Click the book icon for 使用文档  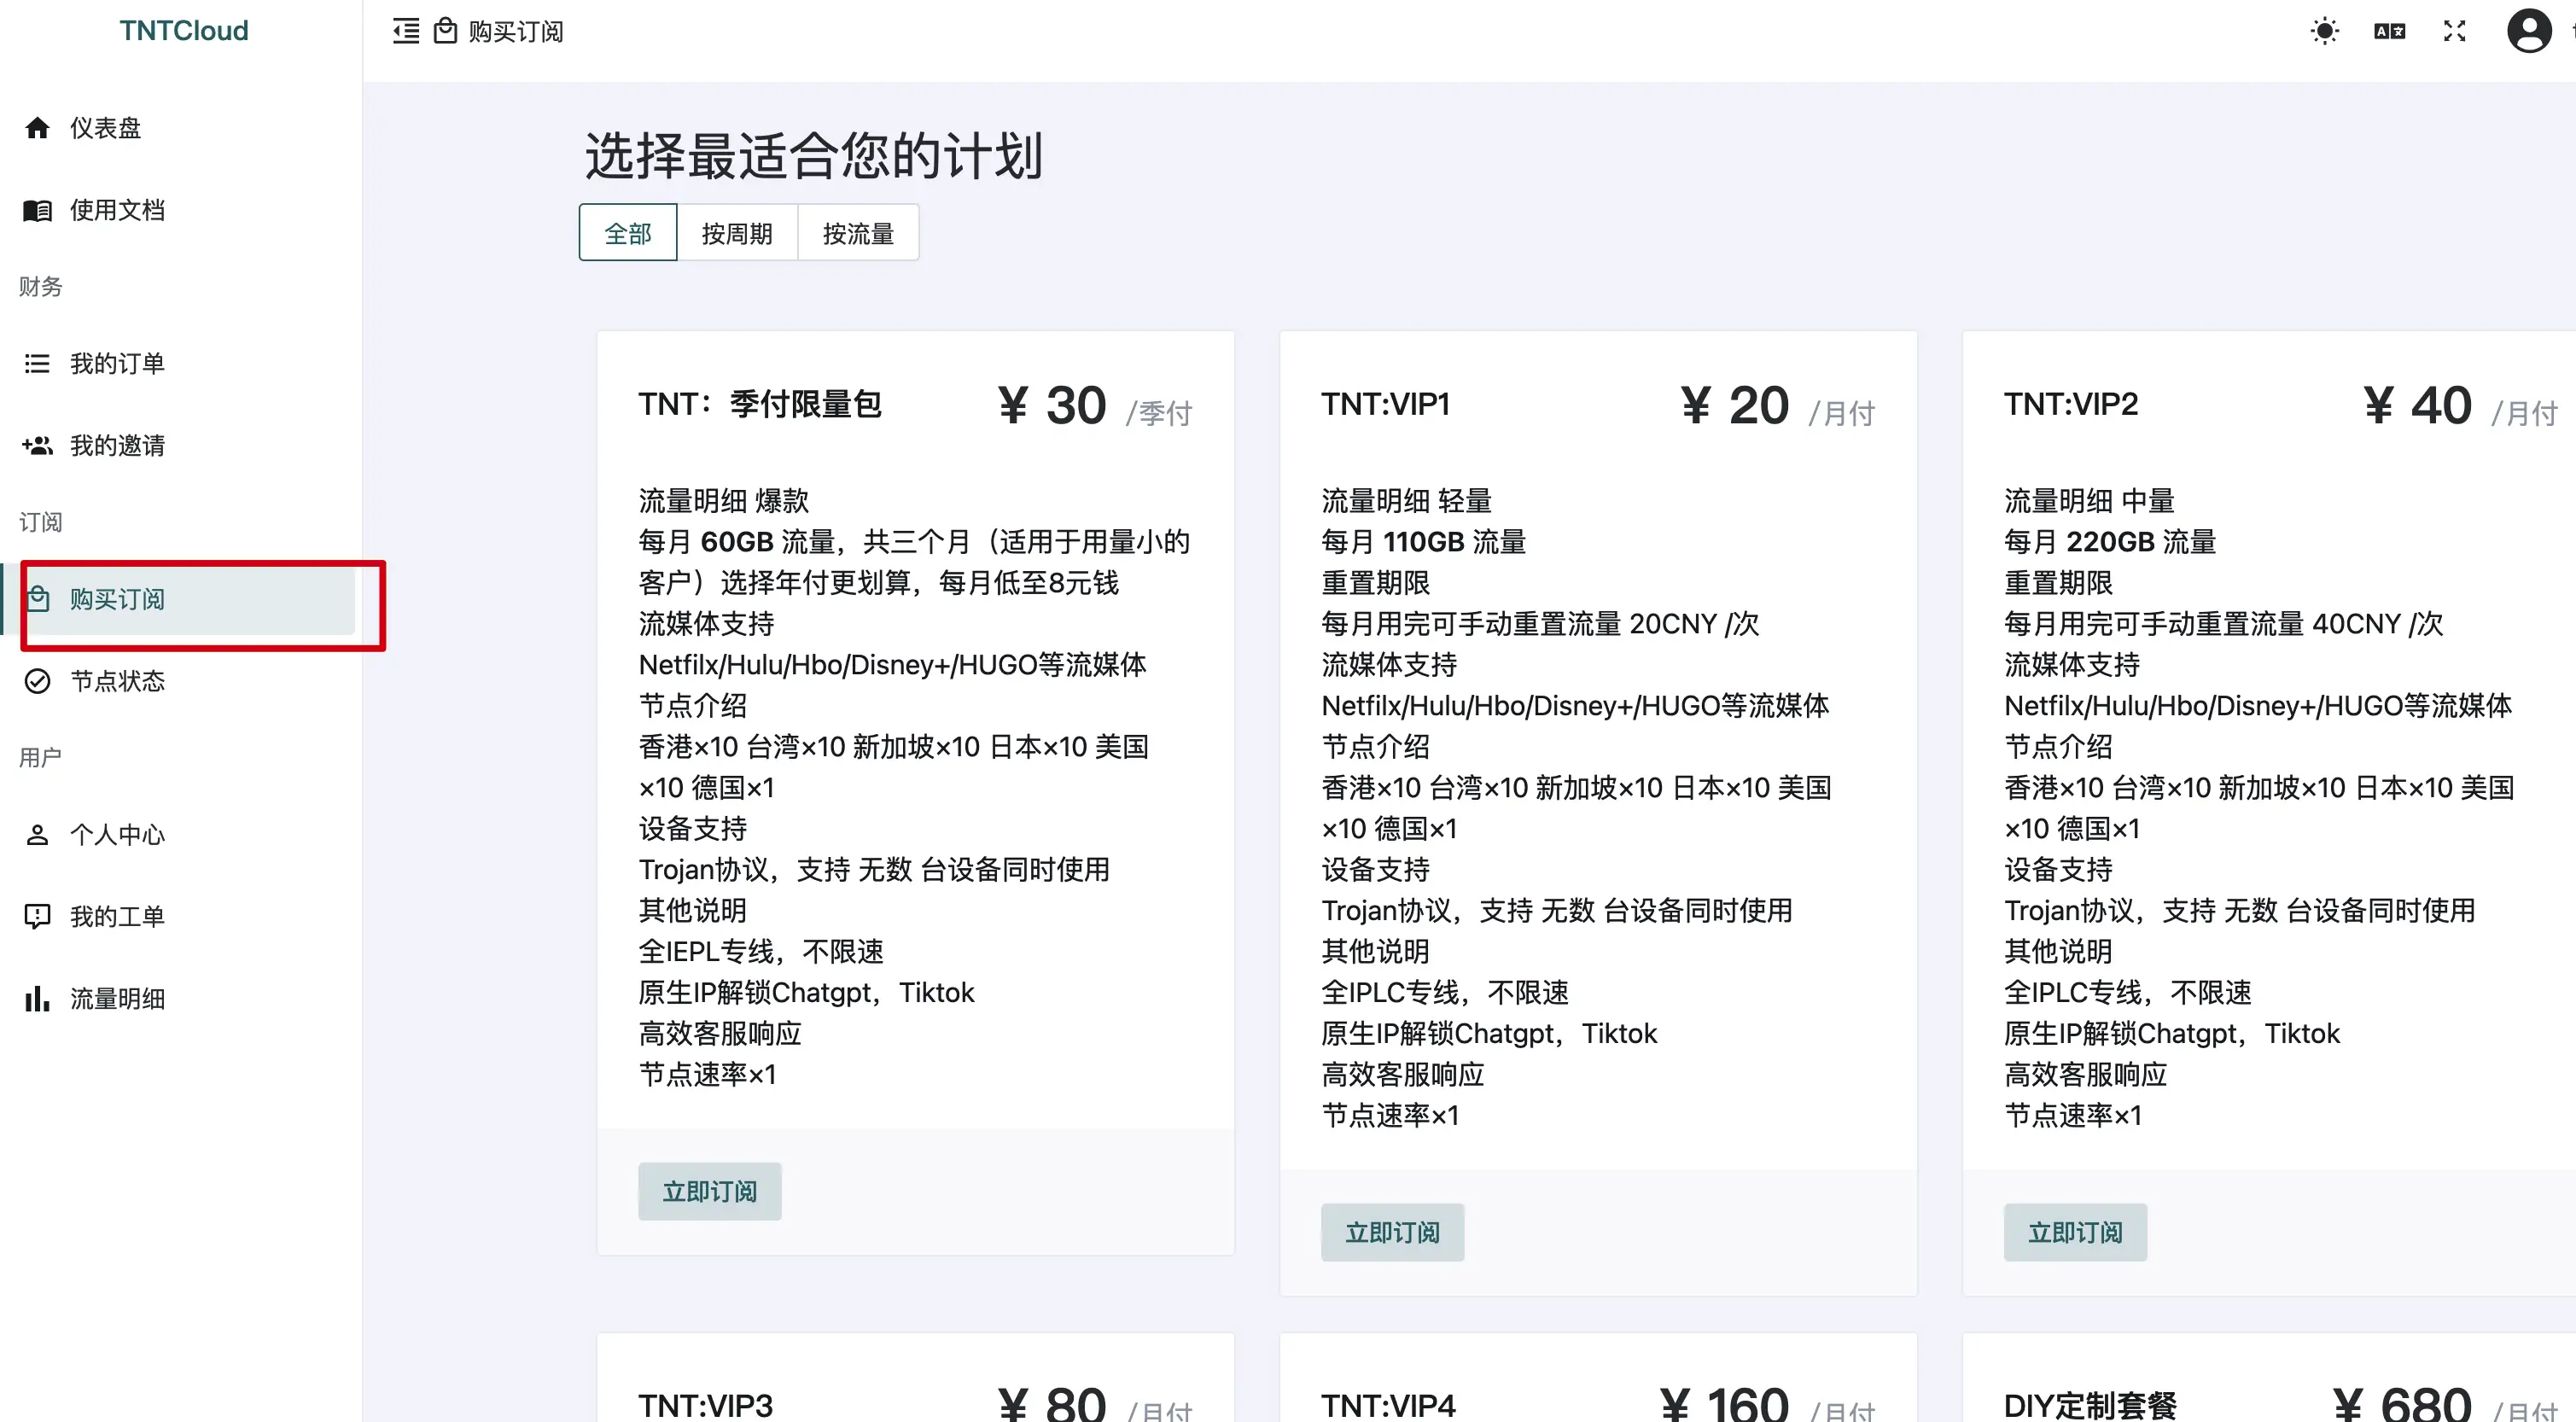37,210
